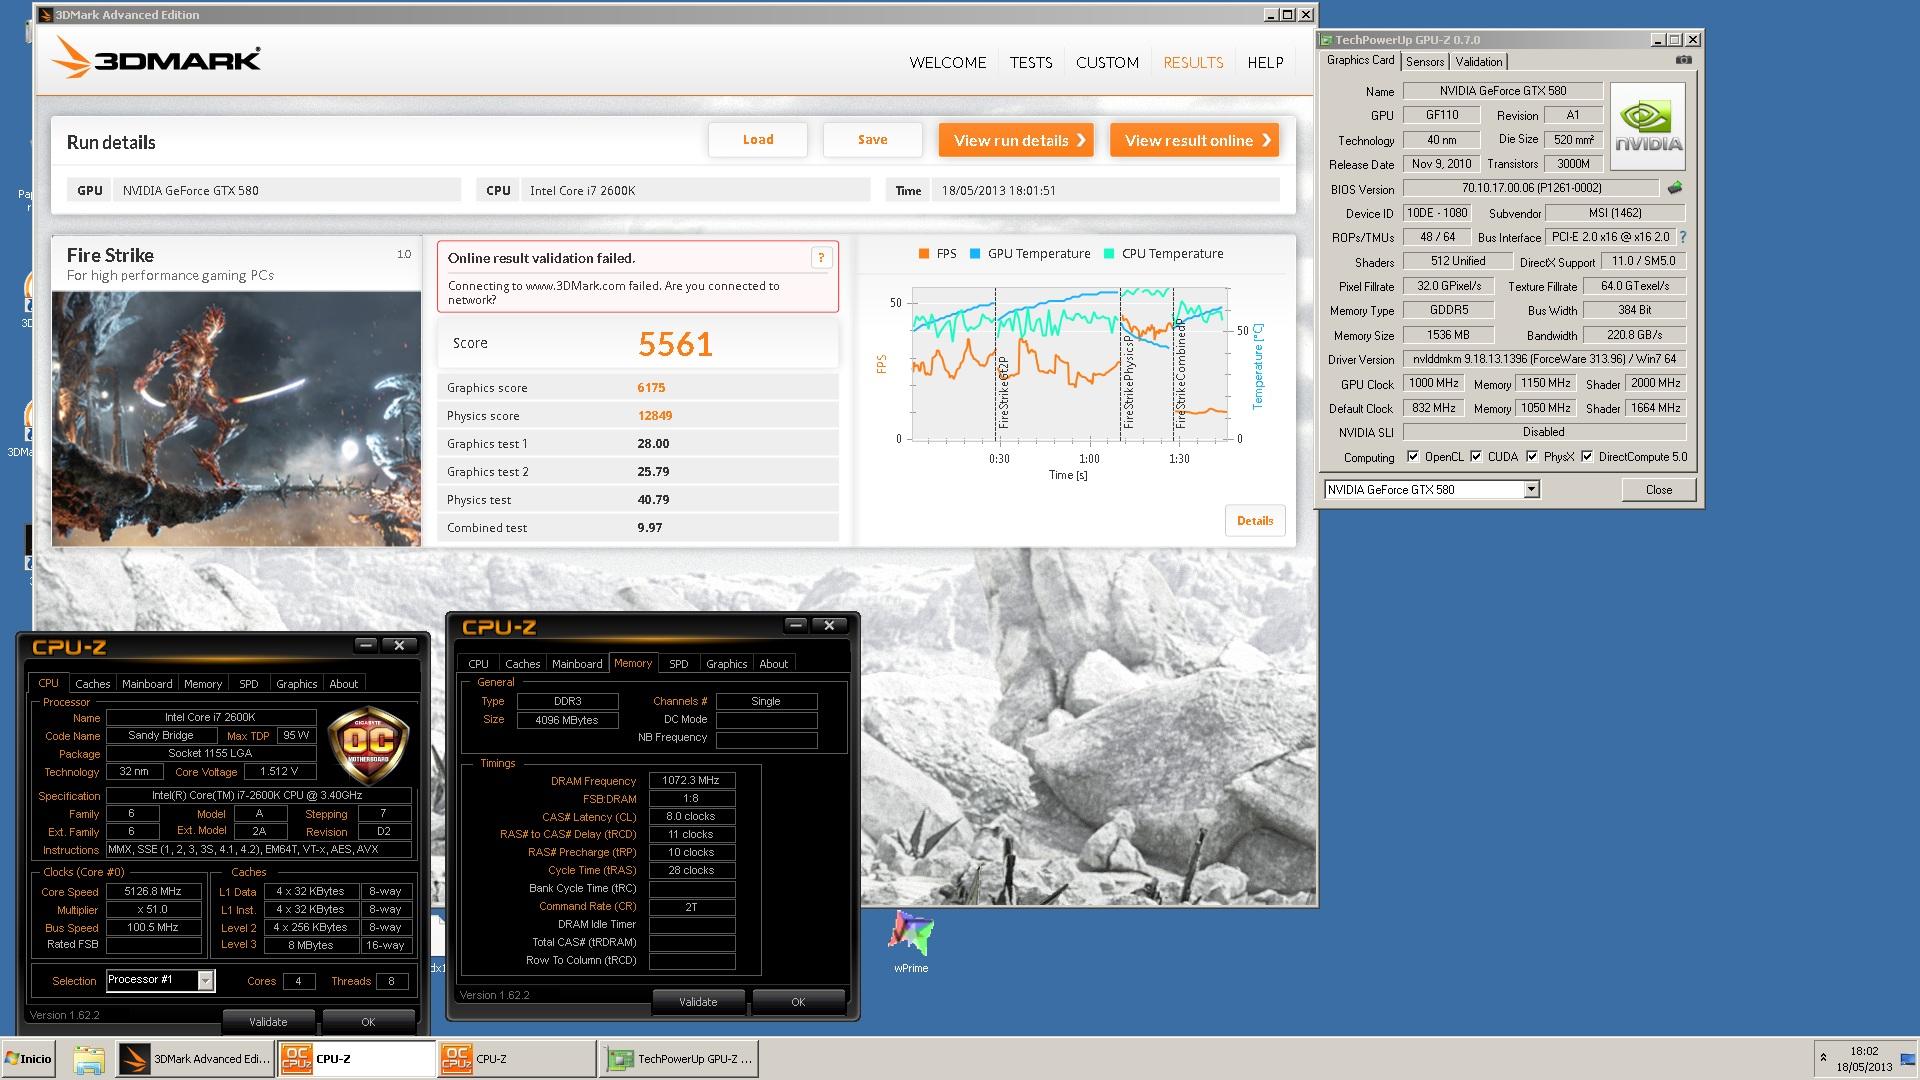This screenshot has width=1920, height=1080.
Task: Open the CUSTOM tab in 3DMark
Action: point(1107,62)
